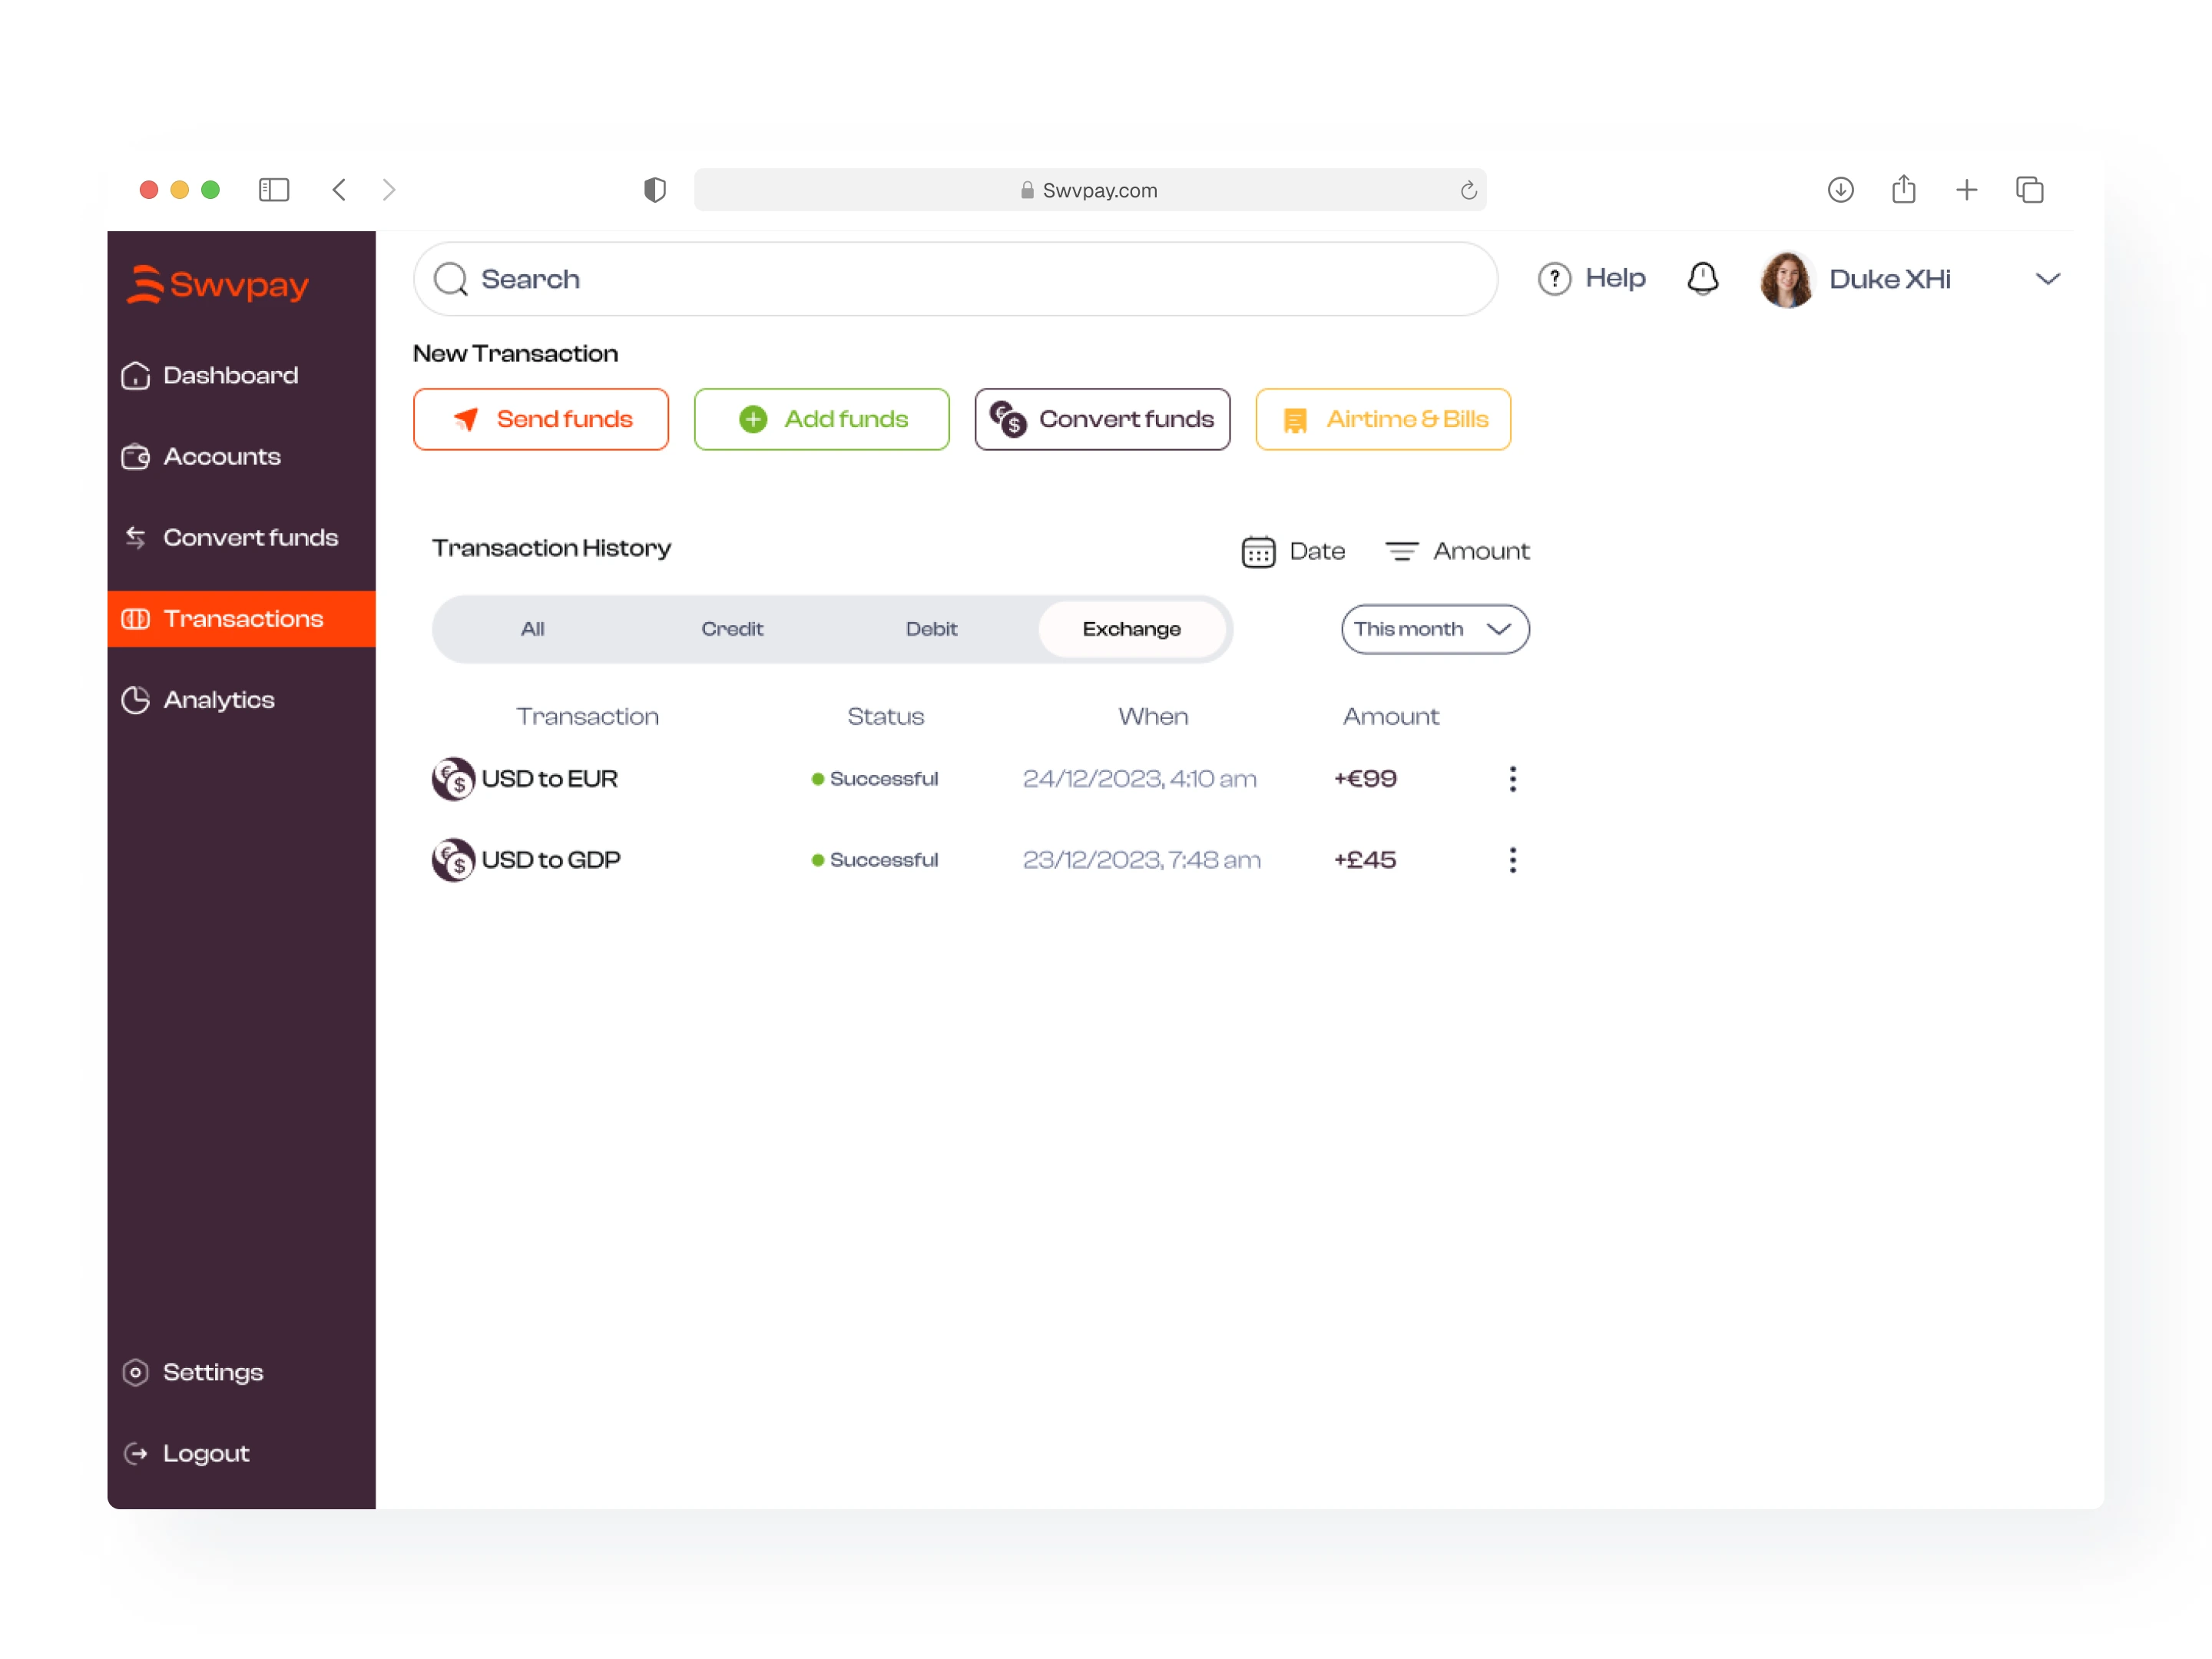Click the Send funds button
Image resolution: width=2212 pixels, height=1659 pixels.
pyautogui.click(x=540, y=419)
